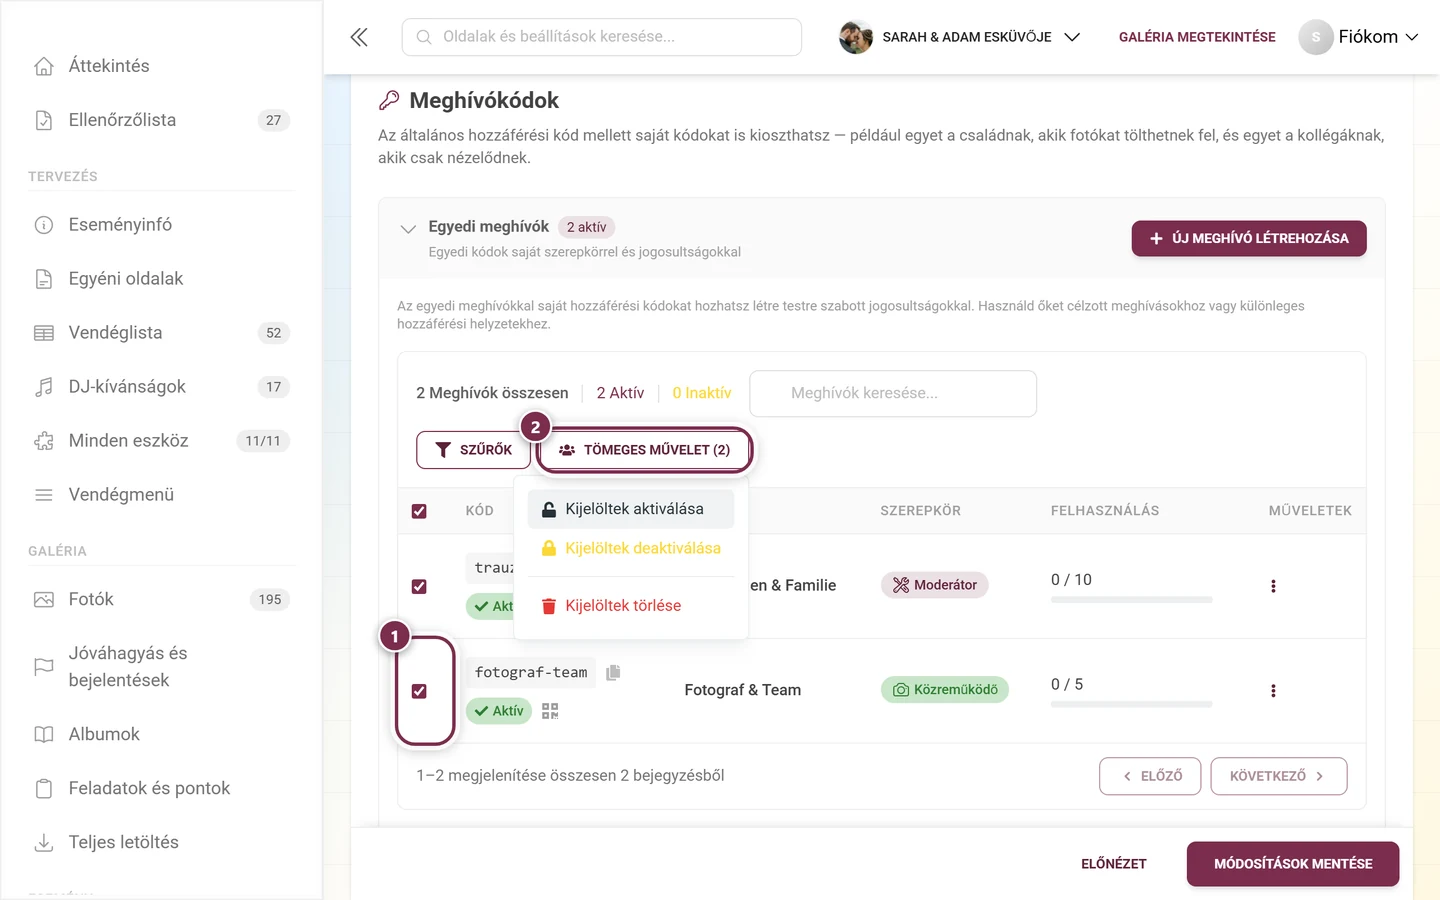Click the Feladatok és pontok clipboard icon

[x=44, y=789]
